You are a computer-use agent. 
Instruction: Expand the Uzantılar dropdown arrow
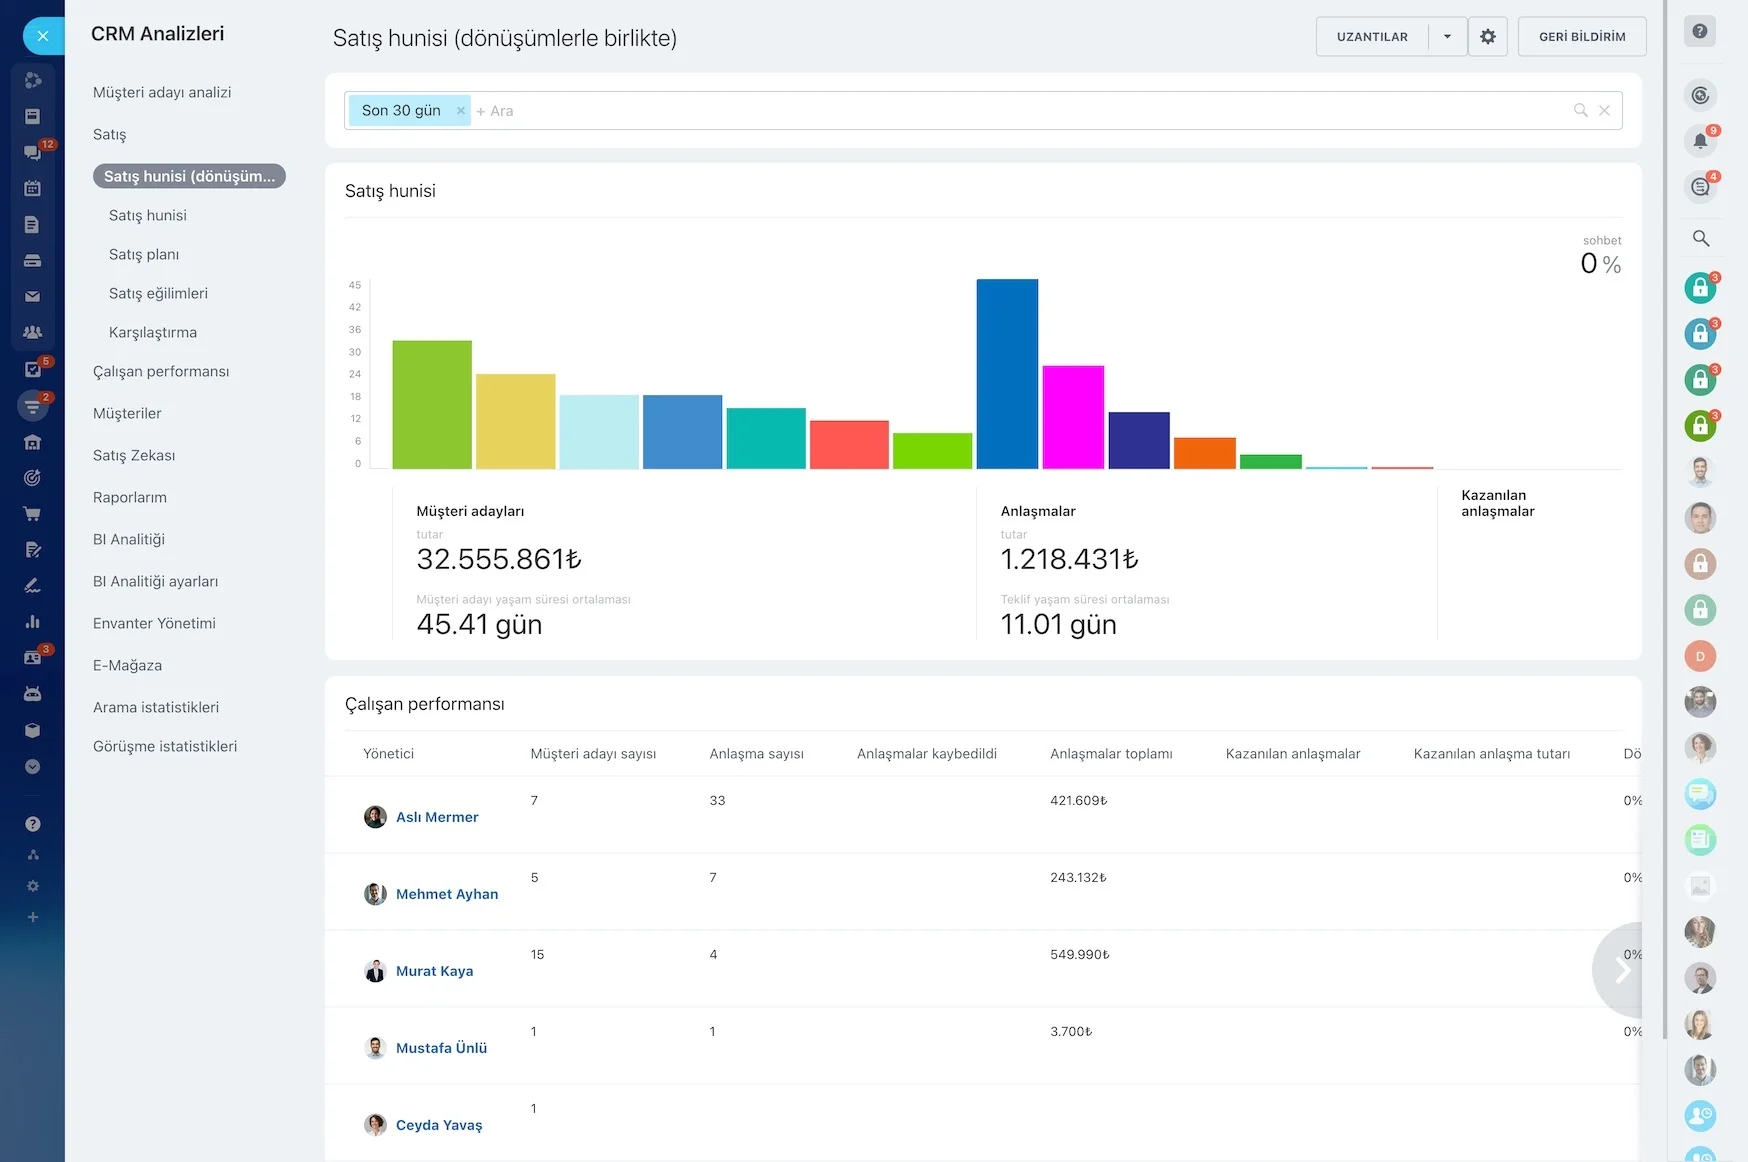click(1447, 37)
